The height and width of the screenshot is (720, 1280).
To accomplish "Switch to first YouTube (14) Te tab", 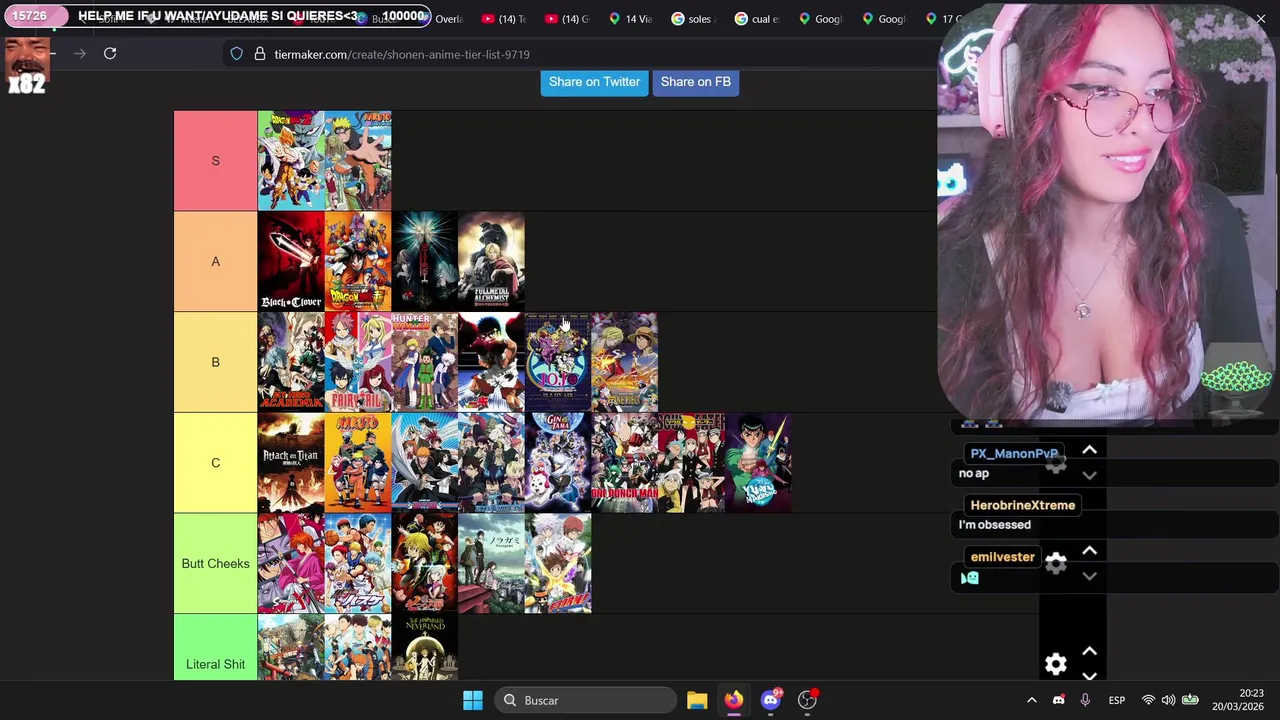I will [504, 19].
